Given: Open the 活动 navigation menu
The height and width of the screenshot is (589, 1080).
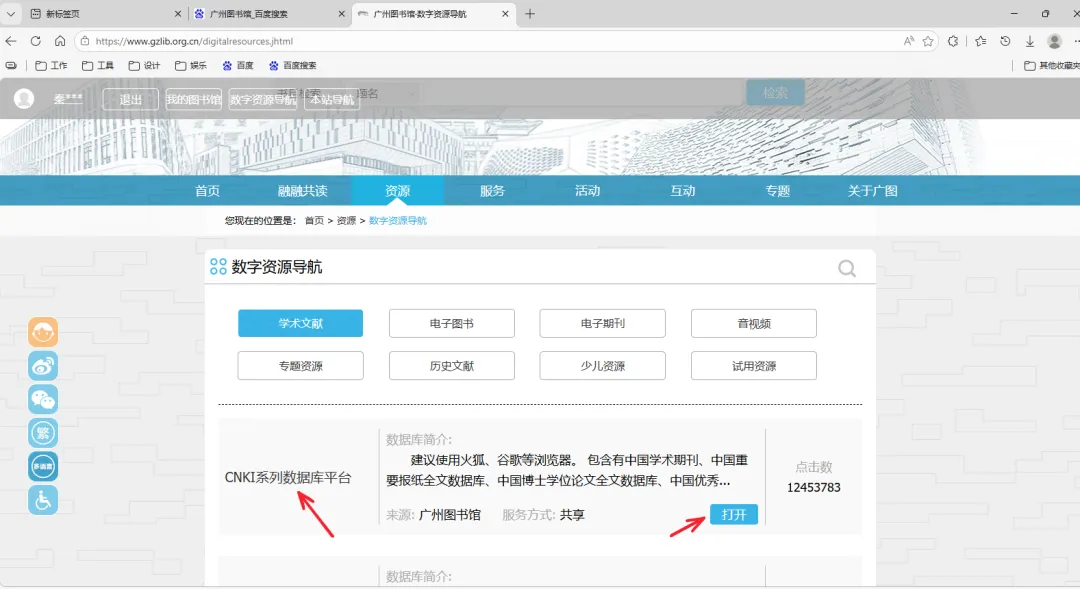Looking at the screenshot, I should [x=588, y=191].
